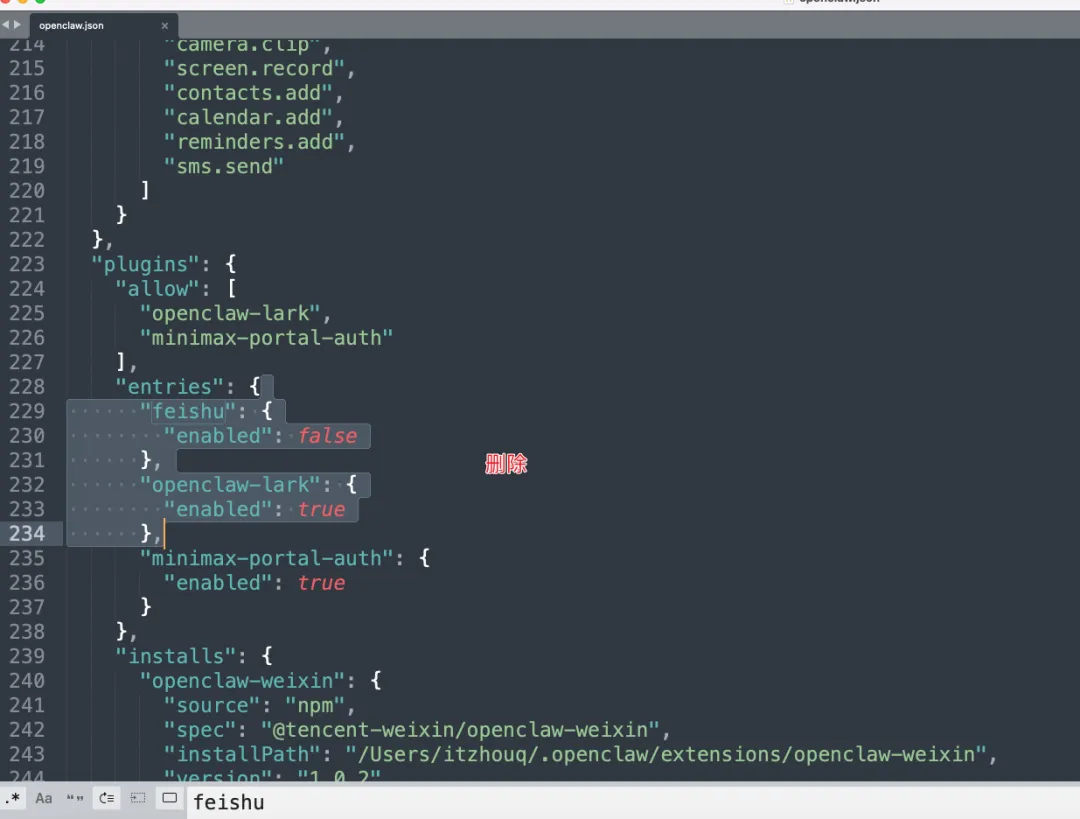This screenshot has height=819, width=1080.
Task: Click "openclaw-lark" key on line 232
Action: coord(229,485)
